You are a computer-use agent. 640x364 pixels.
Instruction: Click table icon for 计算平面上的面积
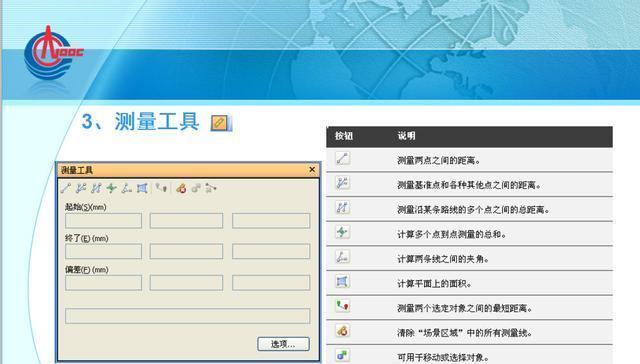point(342,281)
